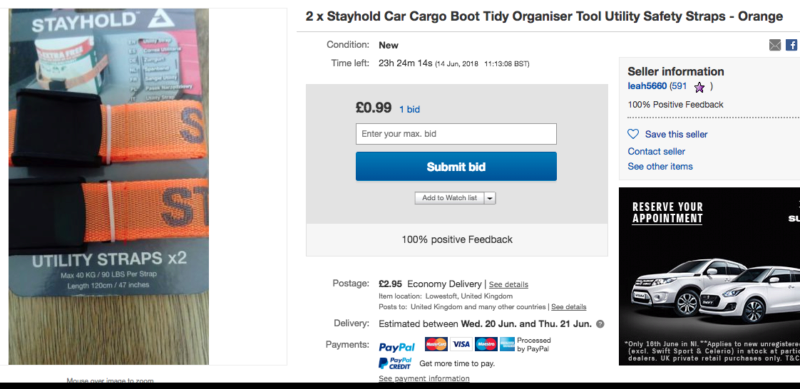Image resolution: width=800 pixels, height=389 pixels.
Task: Click the purple feedback star icon
Action: [699, 87]
